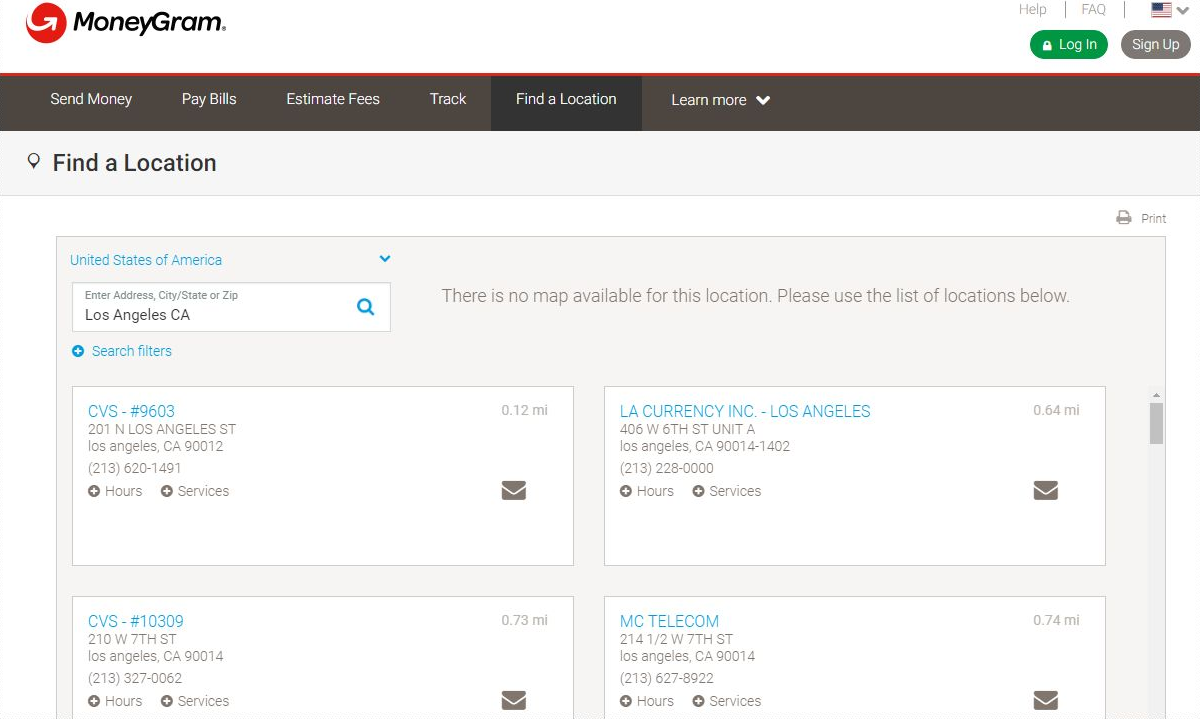Click the location pin icon beside Find a Location heading
The height and width of the screenshot is (719, 1200).
coord(34,161)
